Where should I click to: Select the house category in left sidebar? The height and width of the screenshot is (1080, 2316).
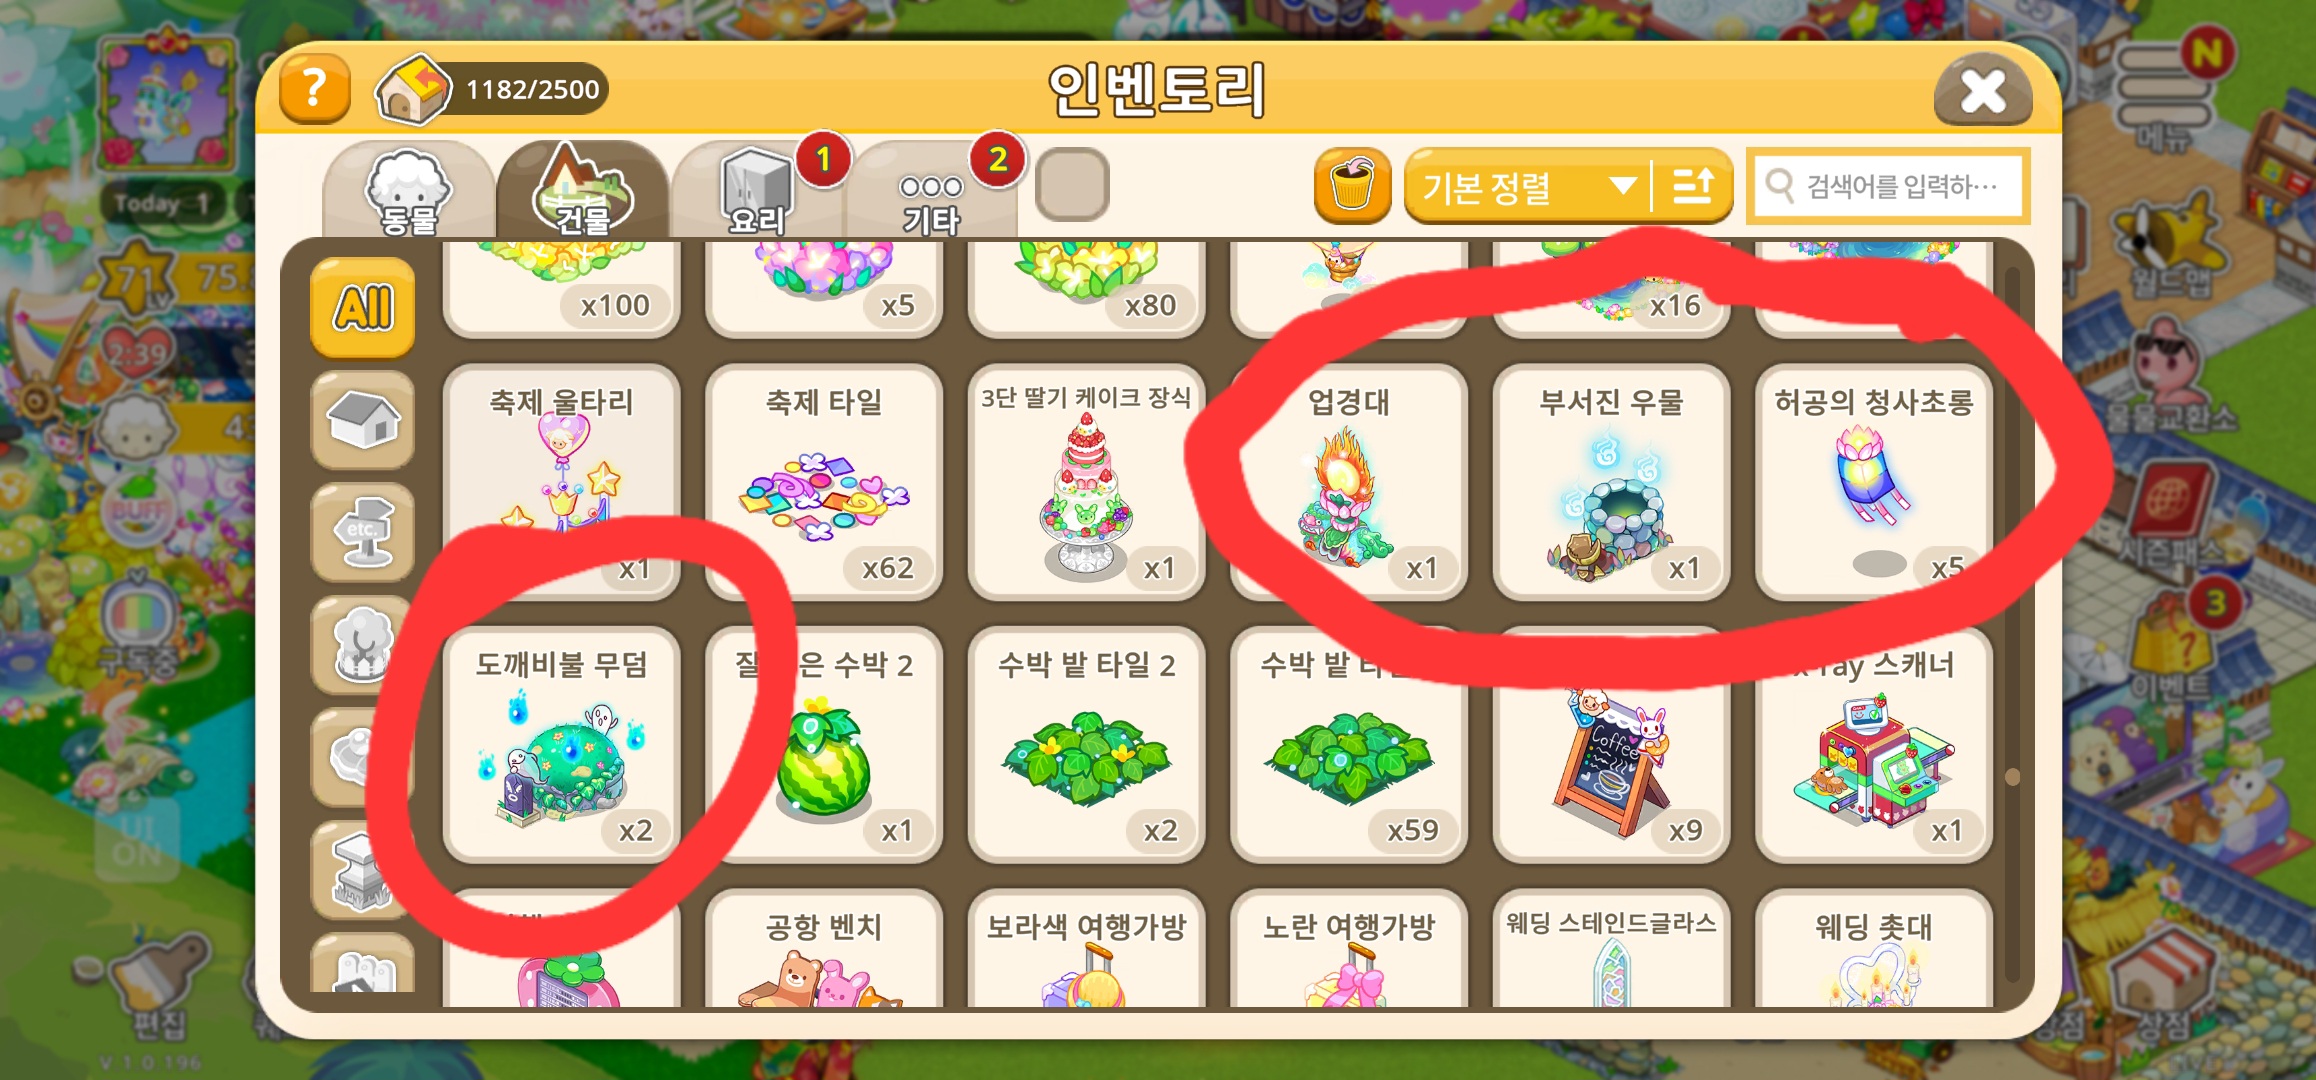click(362, 420)
